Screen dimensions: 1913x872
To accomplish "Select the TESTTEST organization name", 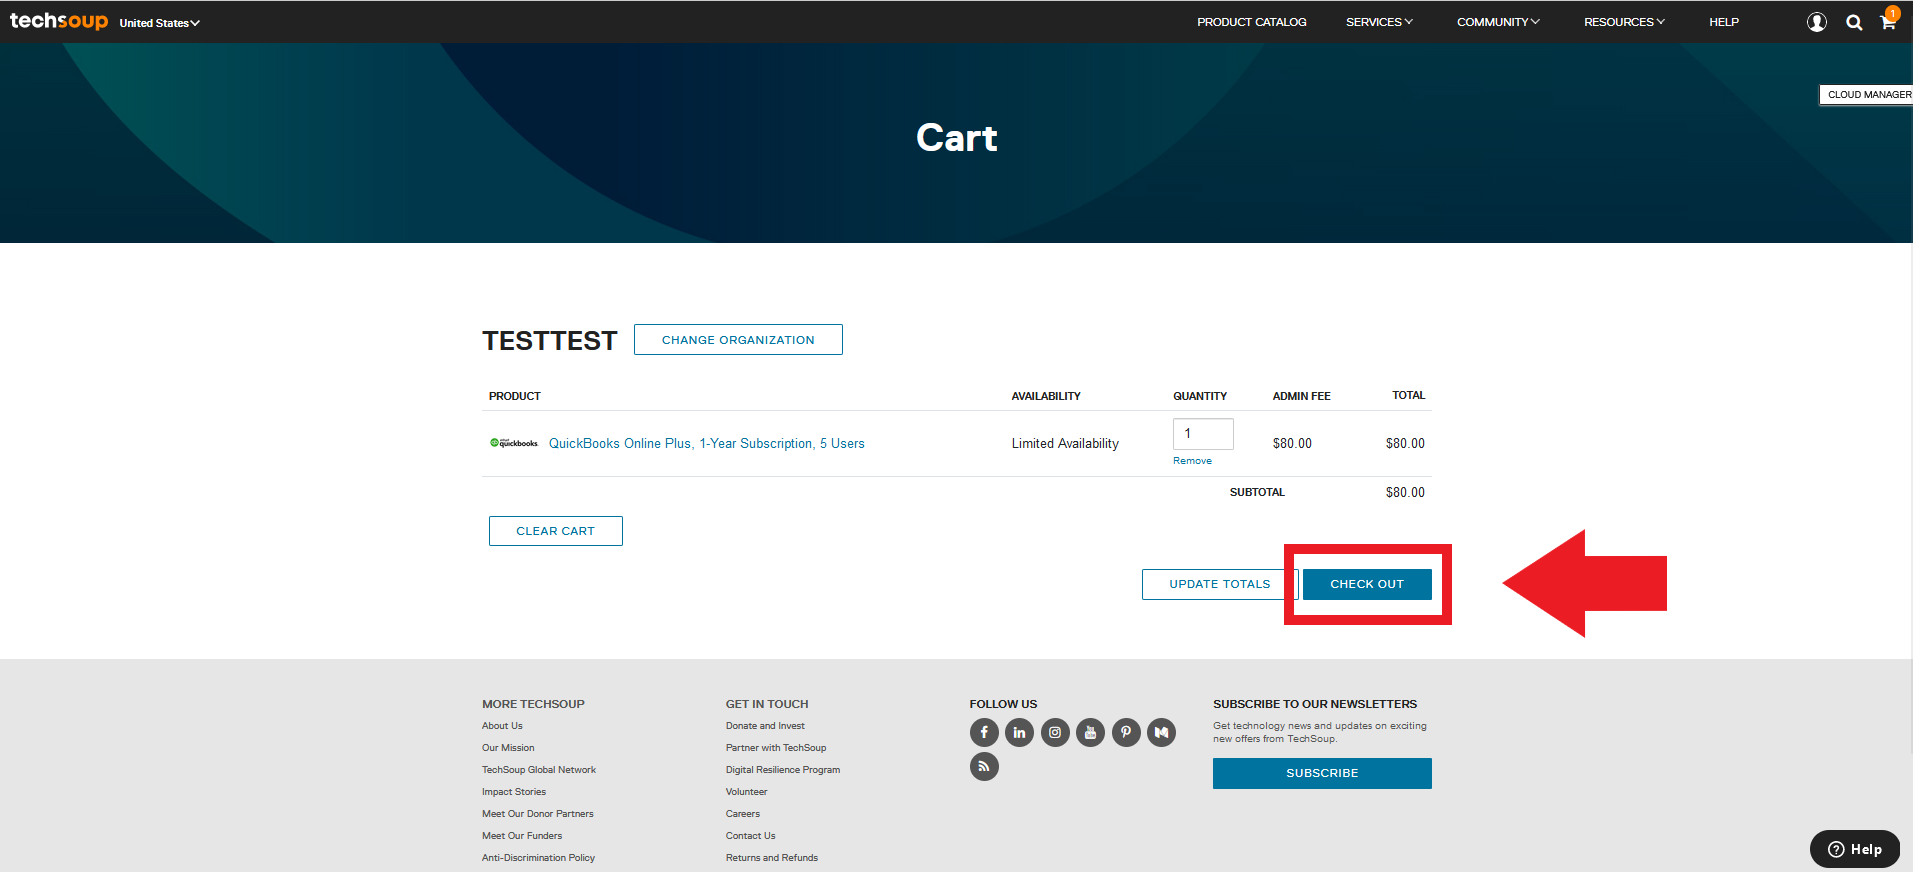I will [550, 341].
